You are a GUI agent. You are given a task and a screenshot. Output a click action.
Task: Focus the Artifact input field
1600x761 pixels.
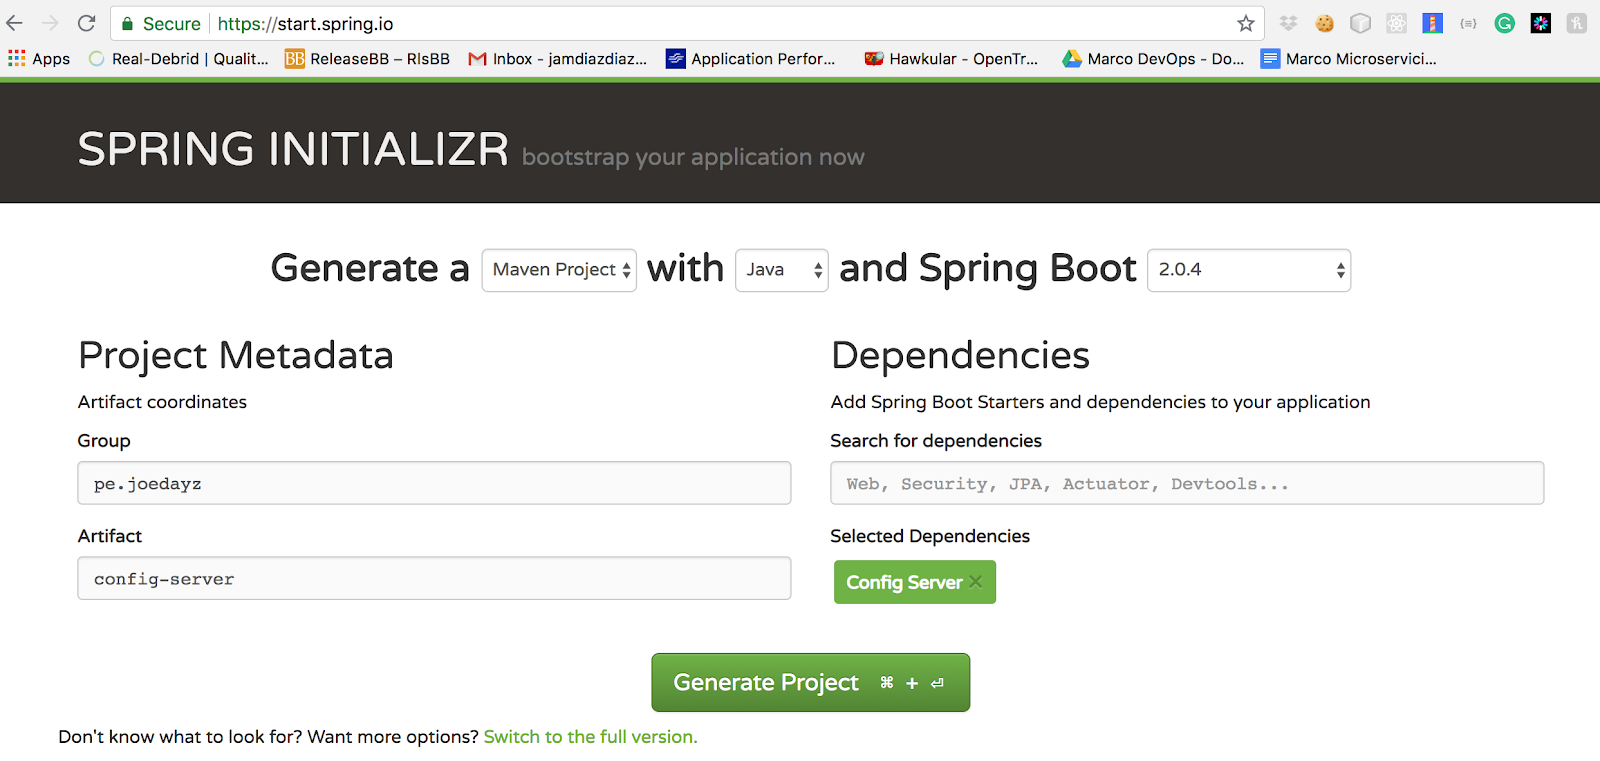click(434, 578)
